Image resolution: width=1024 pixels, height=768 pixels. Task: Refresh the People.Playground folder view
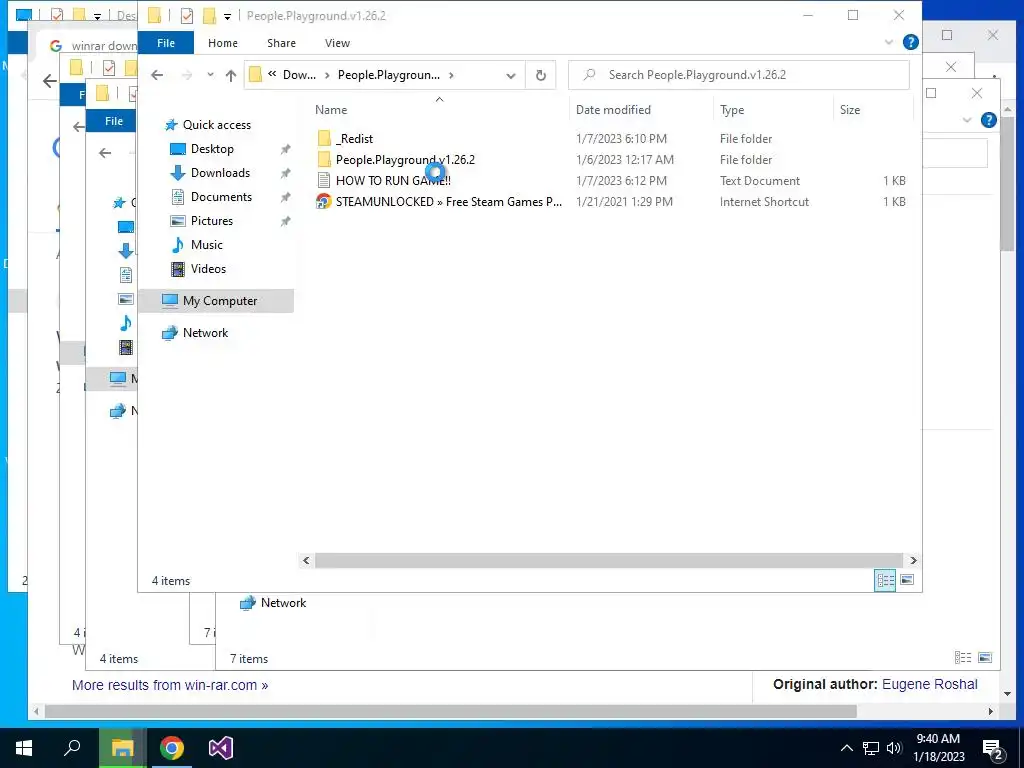541,75
